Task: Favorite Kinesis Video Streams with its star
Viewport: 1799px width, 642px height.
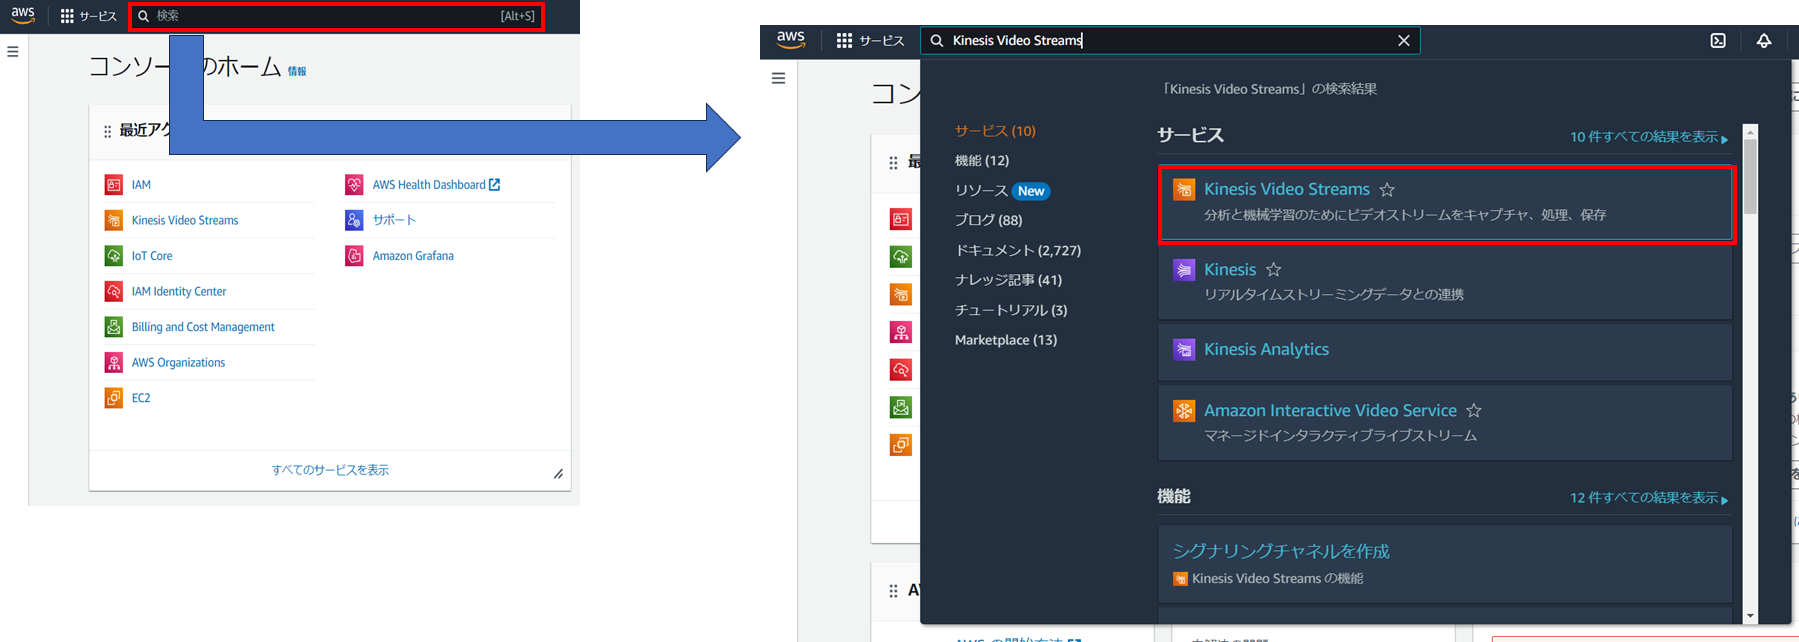Action: coord(1387,190)
